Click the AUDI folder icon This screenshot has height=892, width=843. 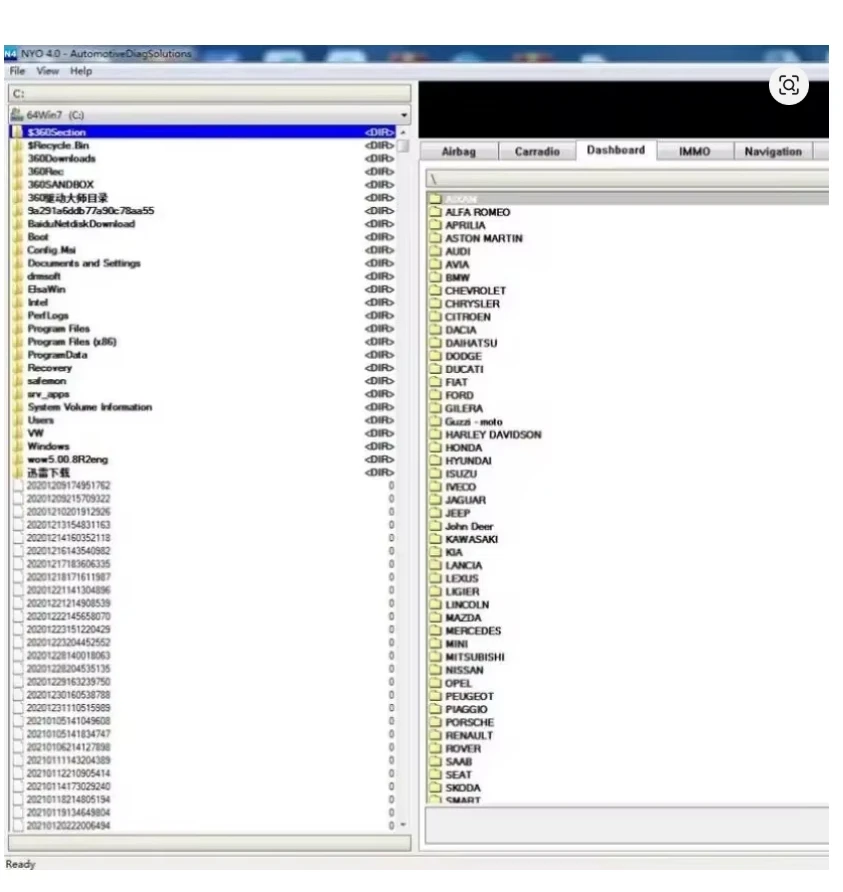436,251
